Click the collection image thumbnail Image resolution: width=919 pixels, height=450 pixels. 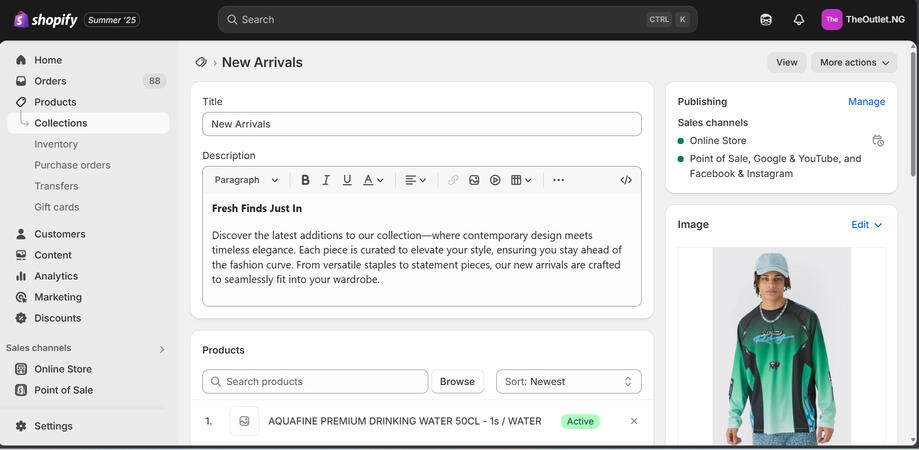[x=782, y=346]
